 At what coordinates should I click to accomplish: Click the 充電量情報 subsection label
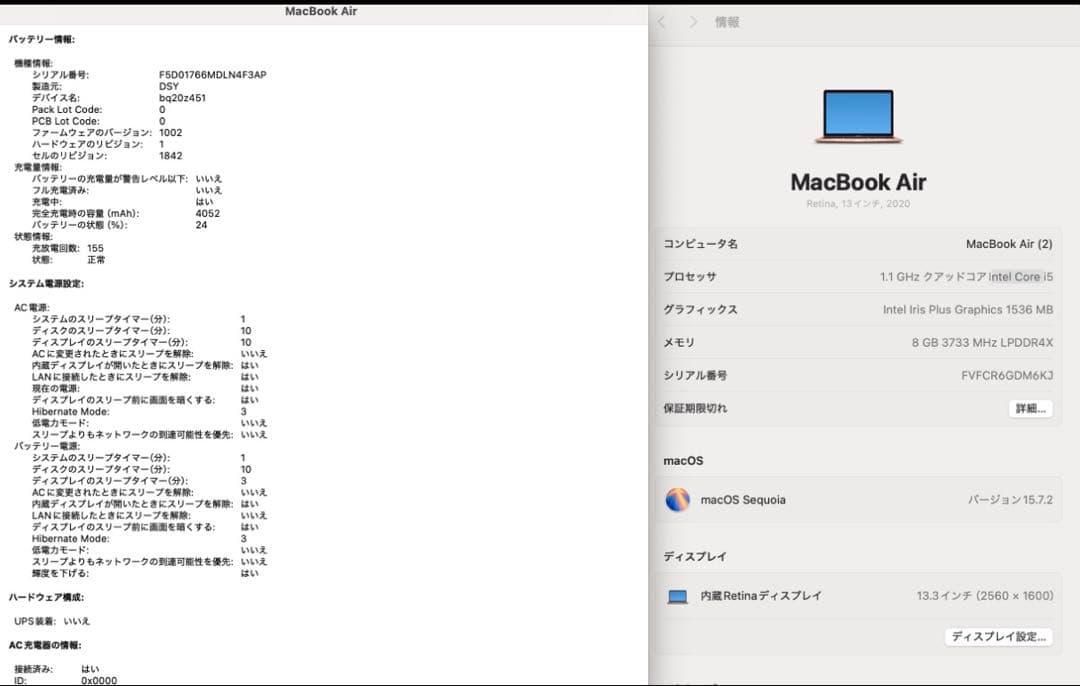(38, 167)
